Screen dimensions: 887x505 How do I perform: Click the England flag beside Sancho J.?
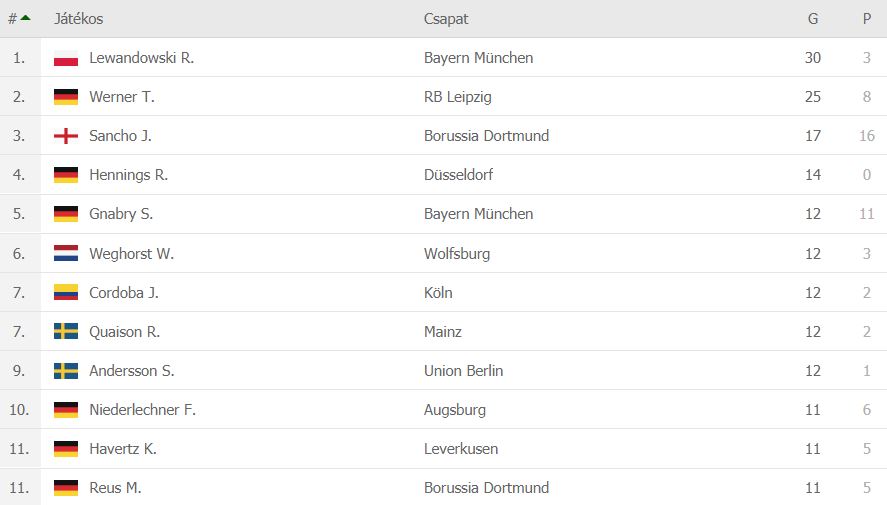66,136
